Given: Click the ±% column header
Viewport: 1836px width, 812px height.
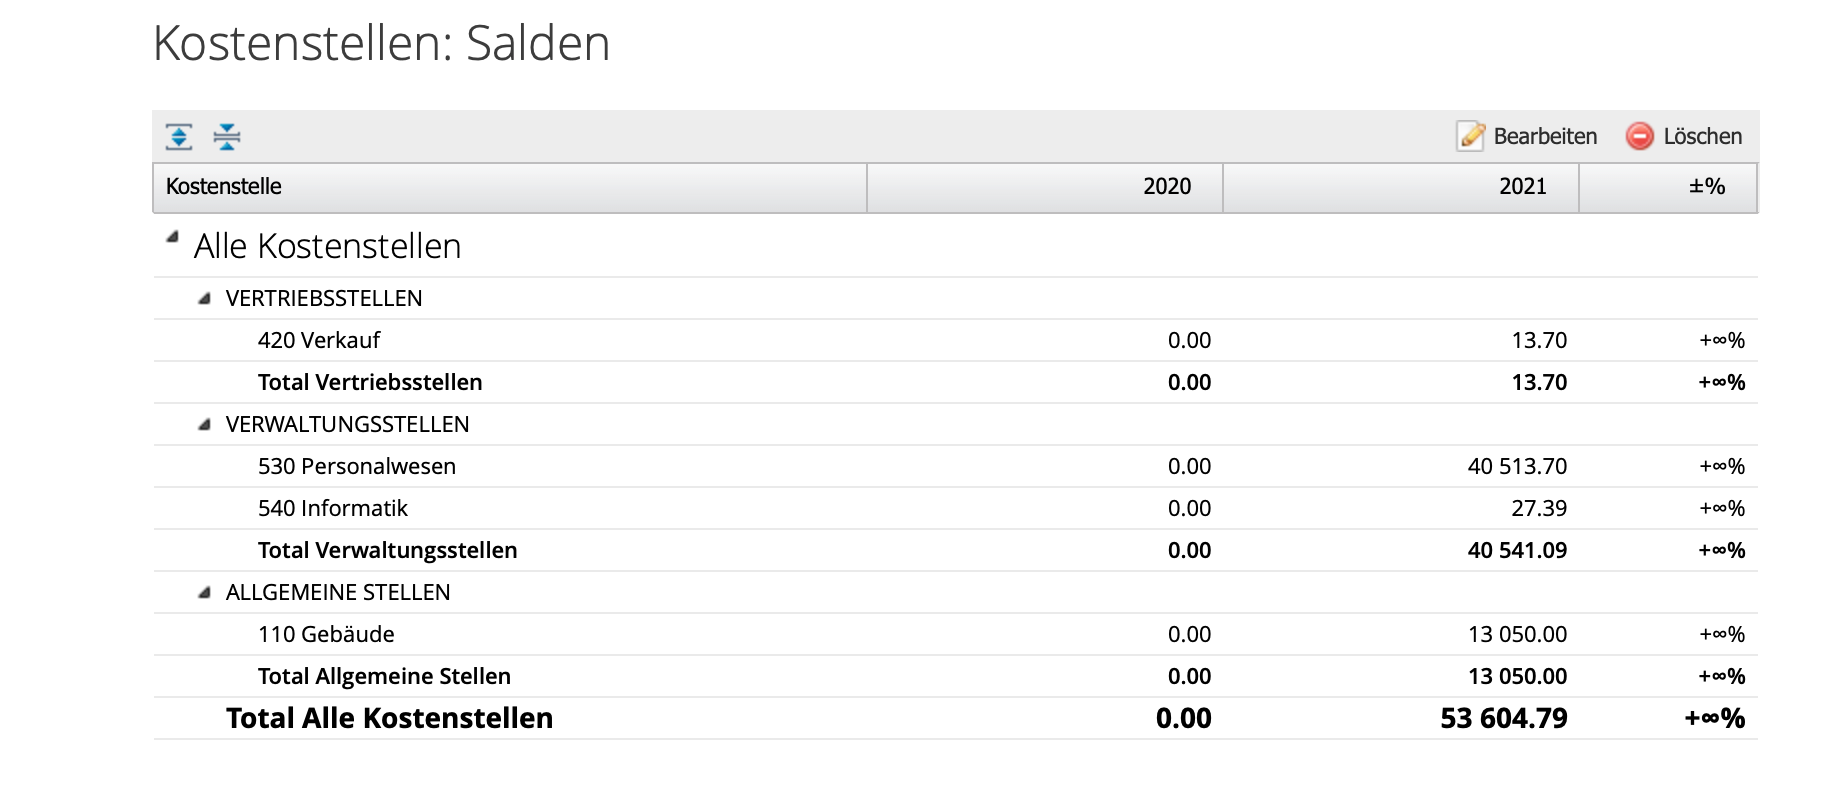Looking at the screenshot, I should click(x=1706, y=187).
